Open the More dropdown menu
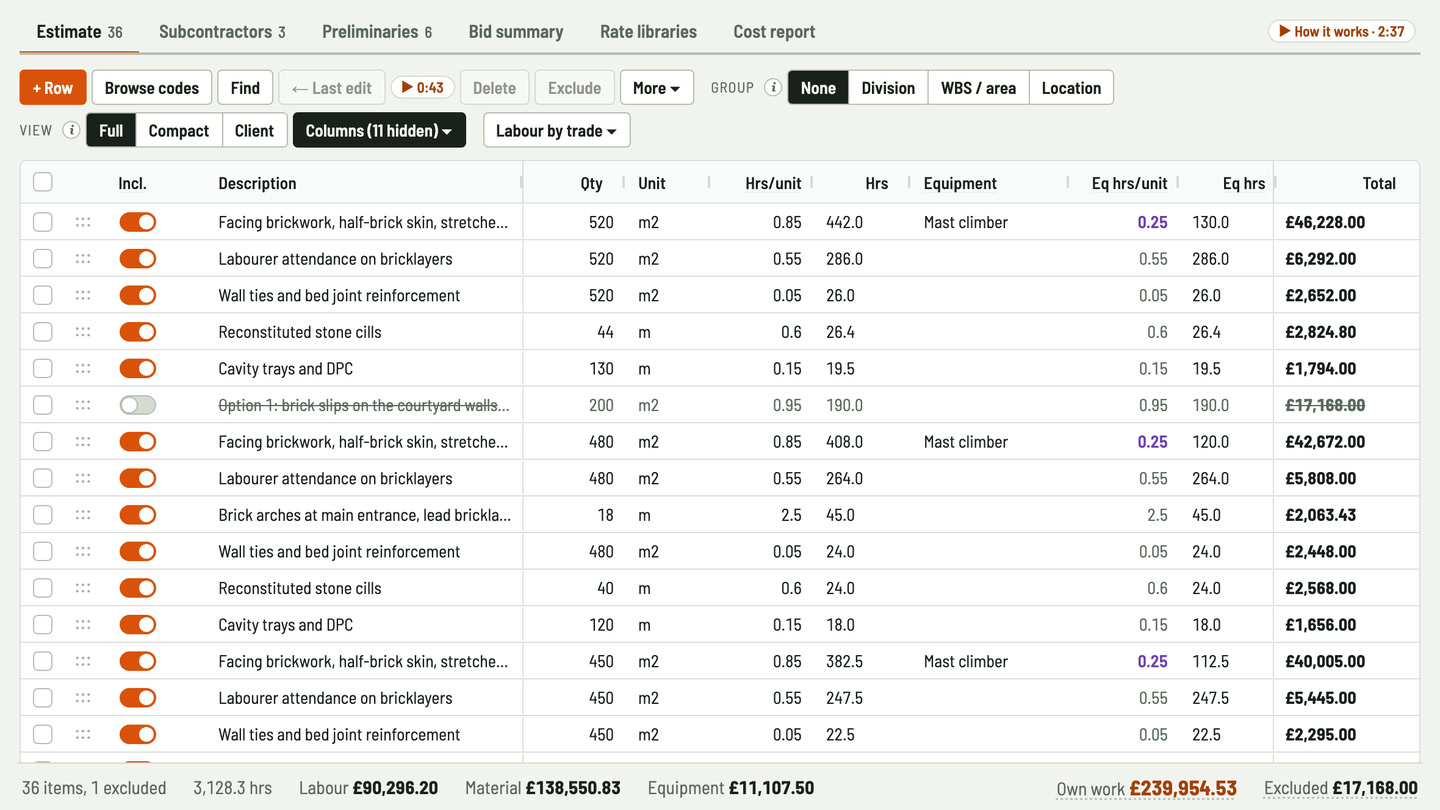The image size is (1440, 810). click(657, 88)
